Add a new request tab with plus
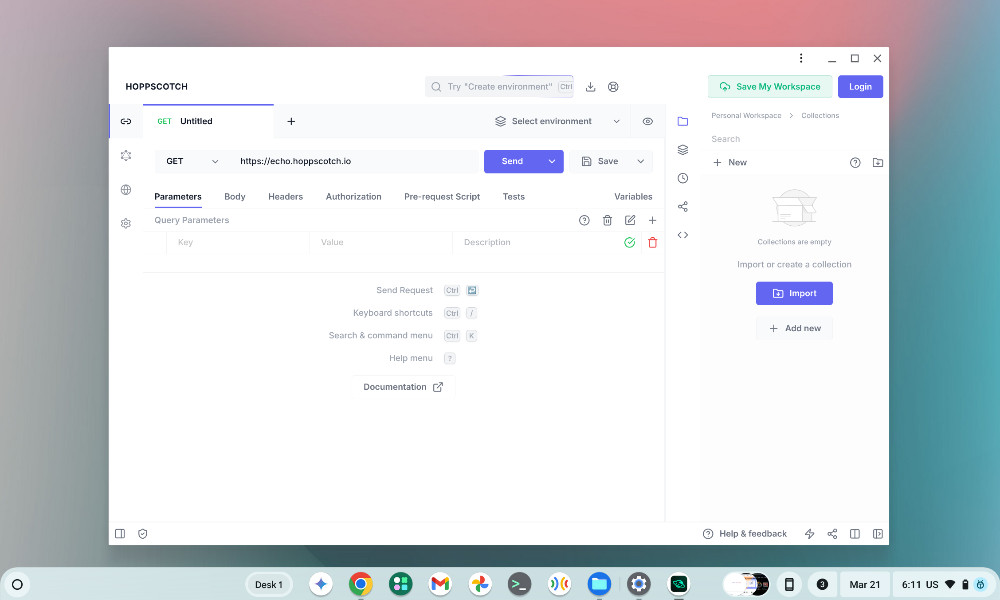 point(291,121)
